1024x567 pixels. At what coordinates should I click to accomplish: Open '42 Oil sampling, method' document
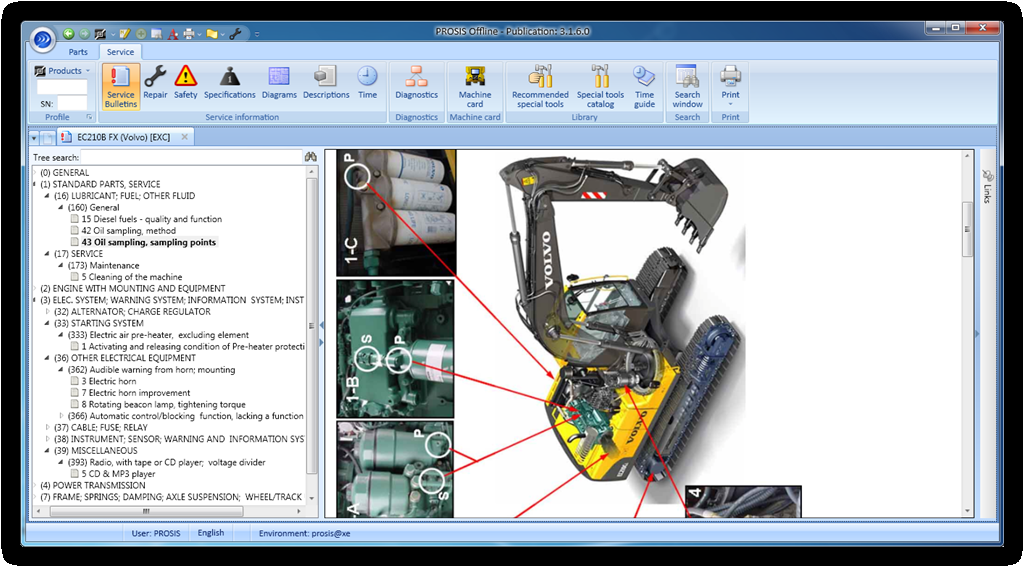pos(130,231)
